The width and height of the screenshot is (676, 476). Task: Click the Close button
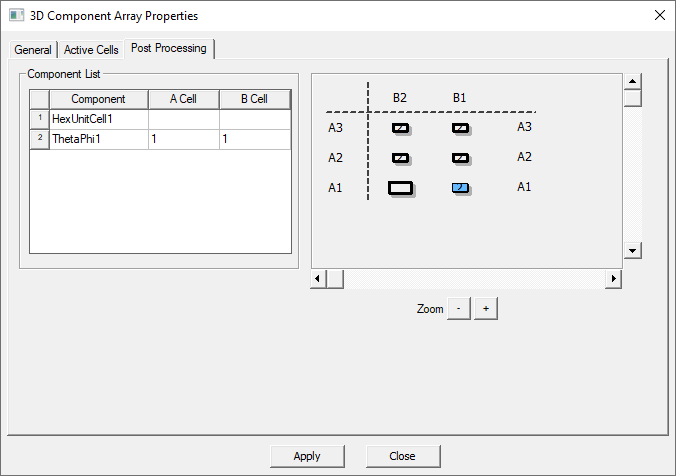402,456
